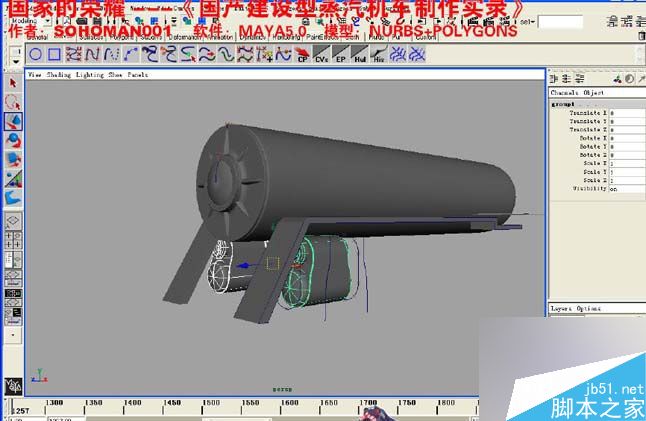Click frame 1650 on the time slider

point(329,403)
